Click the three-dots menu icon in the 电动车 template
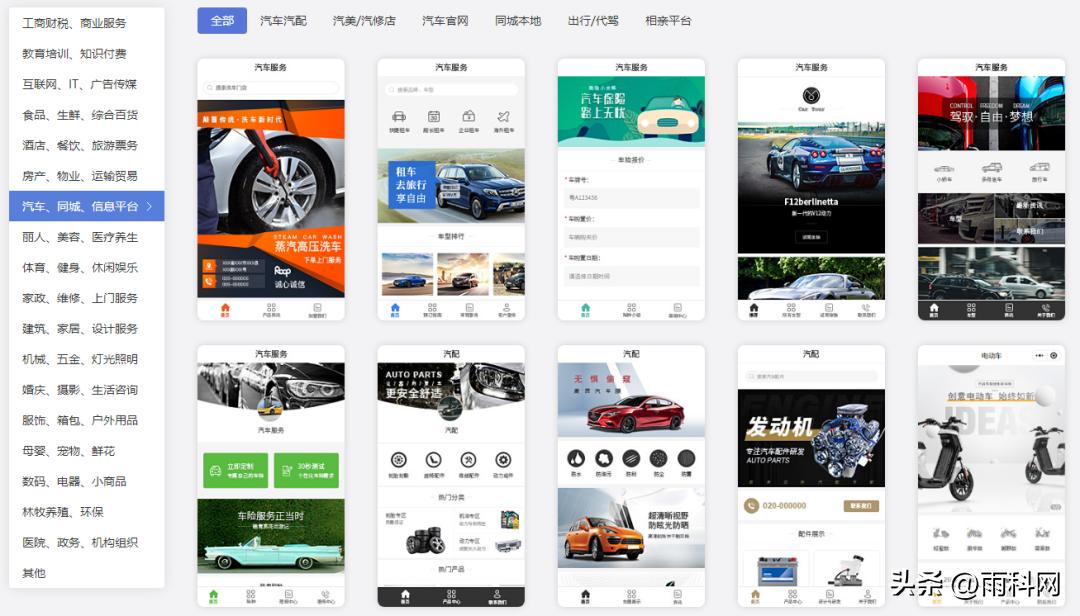The height and width of the screenshot is (616, 1080). (x=1039, y=356)
